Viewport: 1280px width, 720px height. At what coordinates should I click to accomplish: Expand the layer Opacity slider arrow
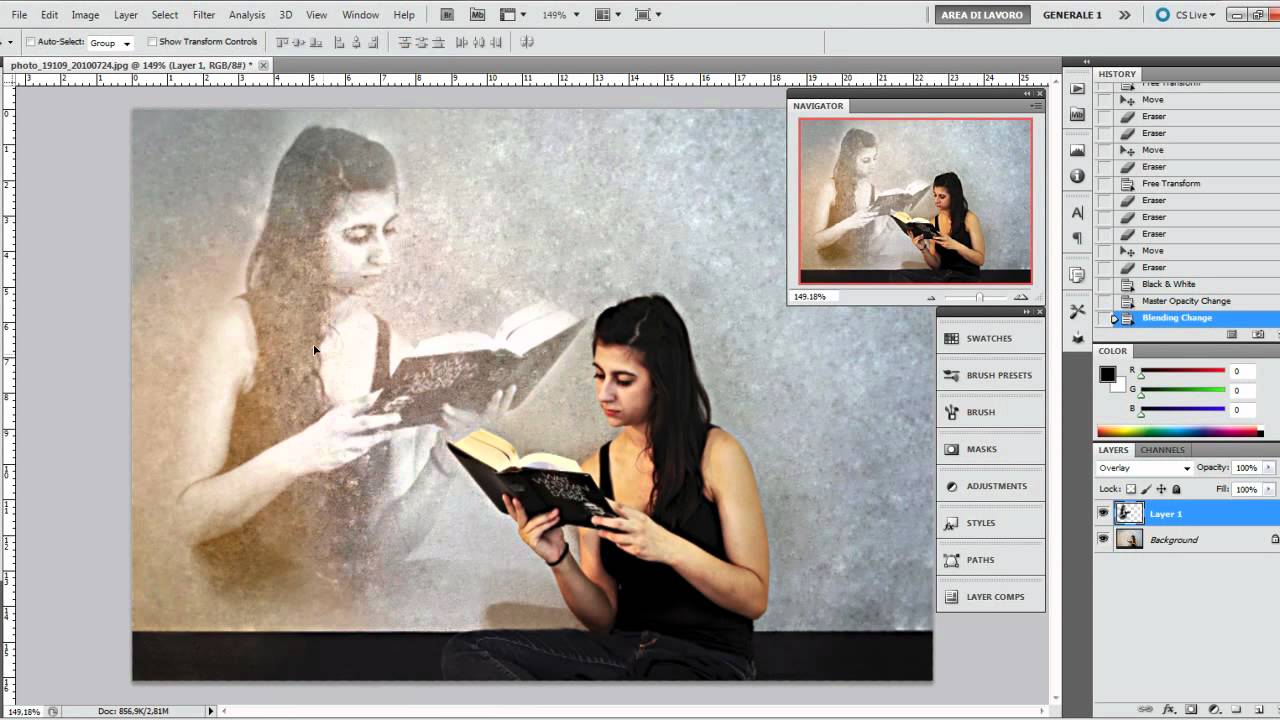click(x=1269, y=468)
